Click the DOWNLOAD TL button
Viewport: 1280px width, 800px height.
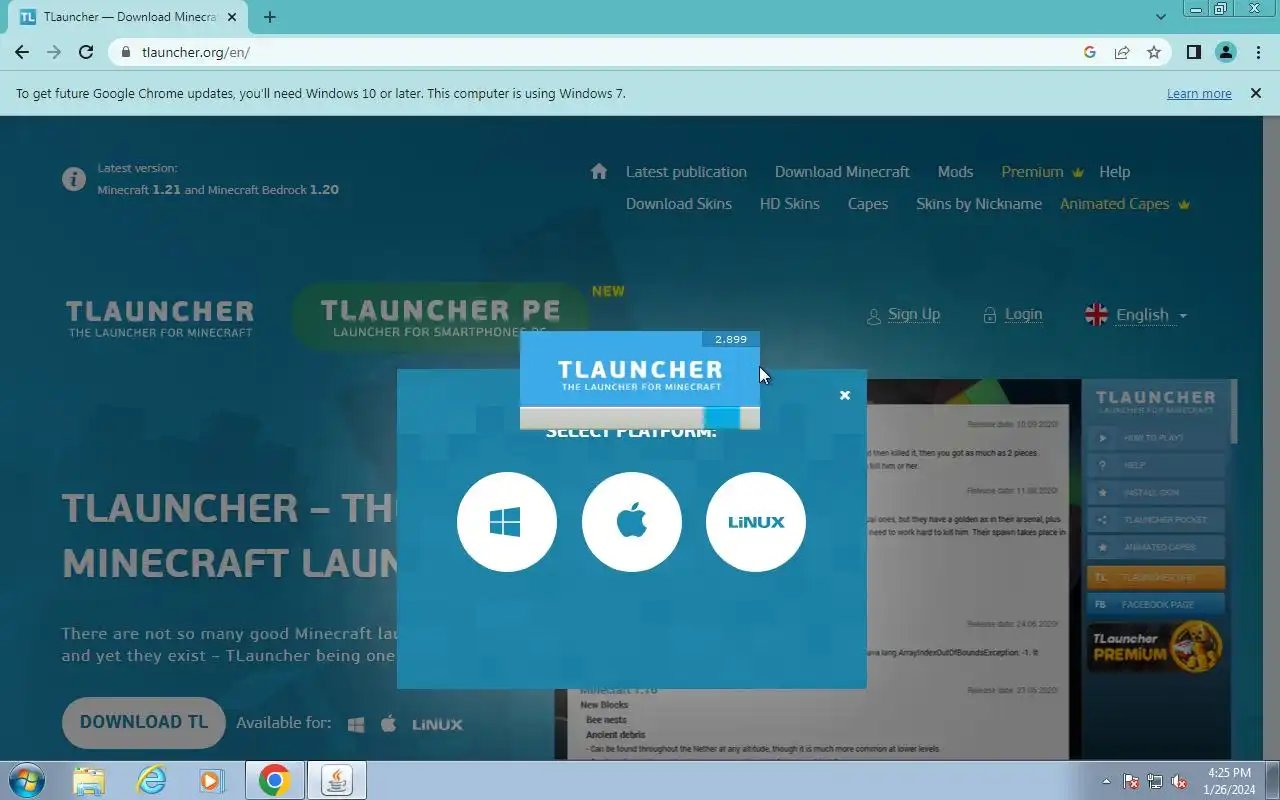[x=144, y=722]
